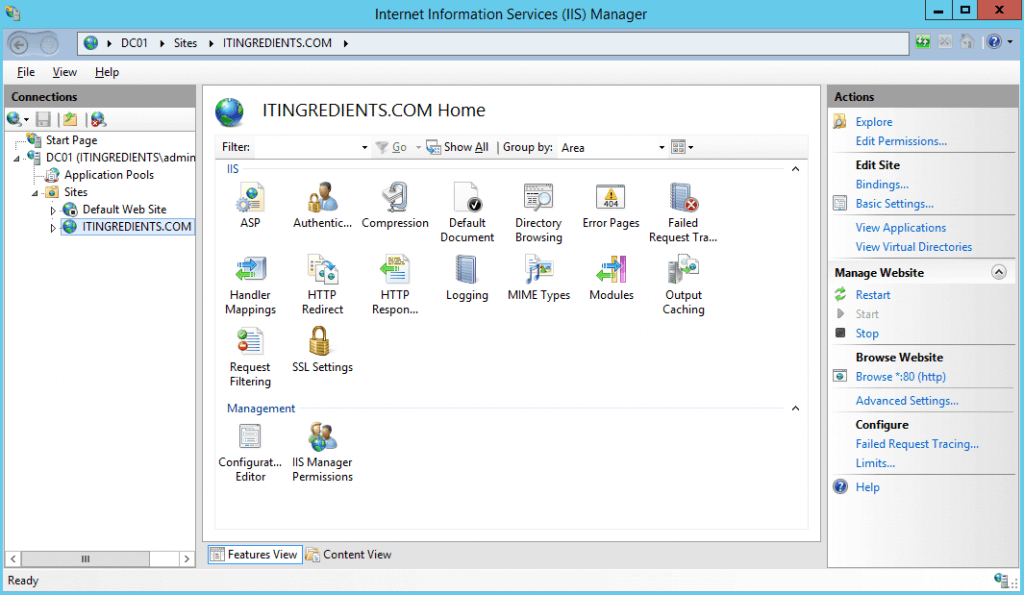
Task: Open the MIME Types feature
Action: click(539, 278)
